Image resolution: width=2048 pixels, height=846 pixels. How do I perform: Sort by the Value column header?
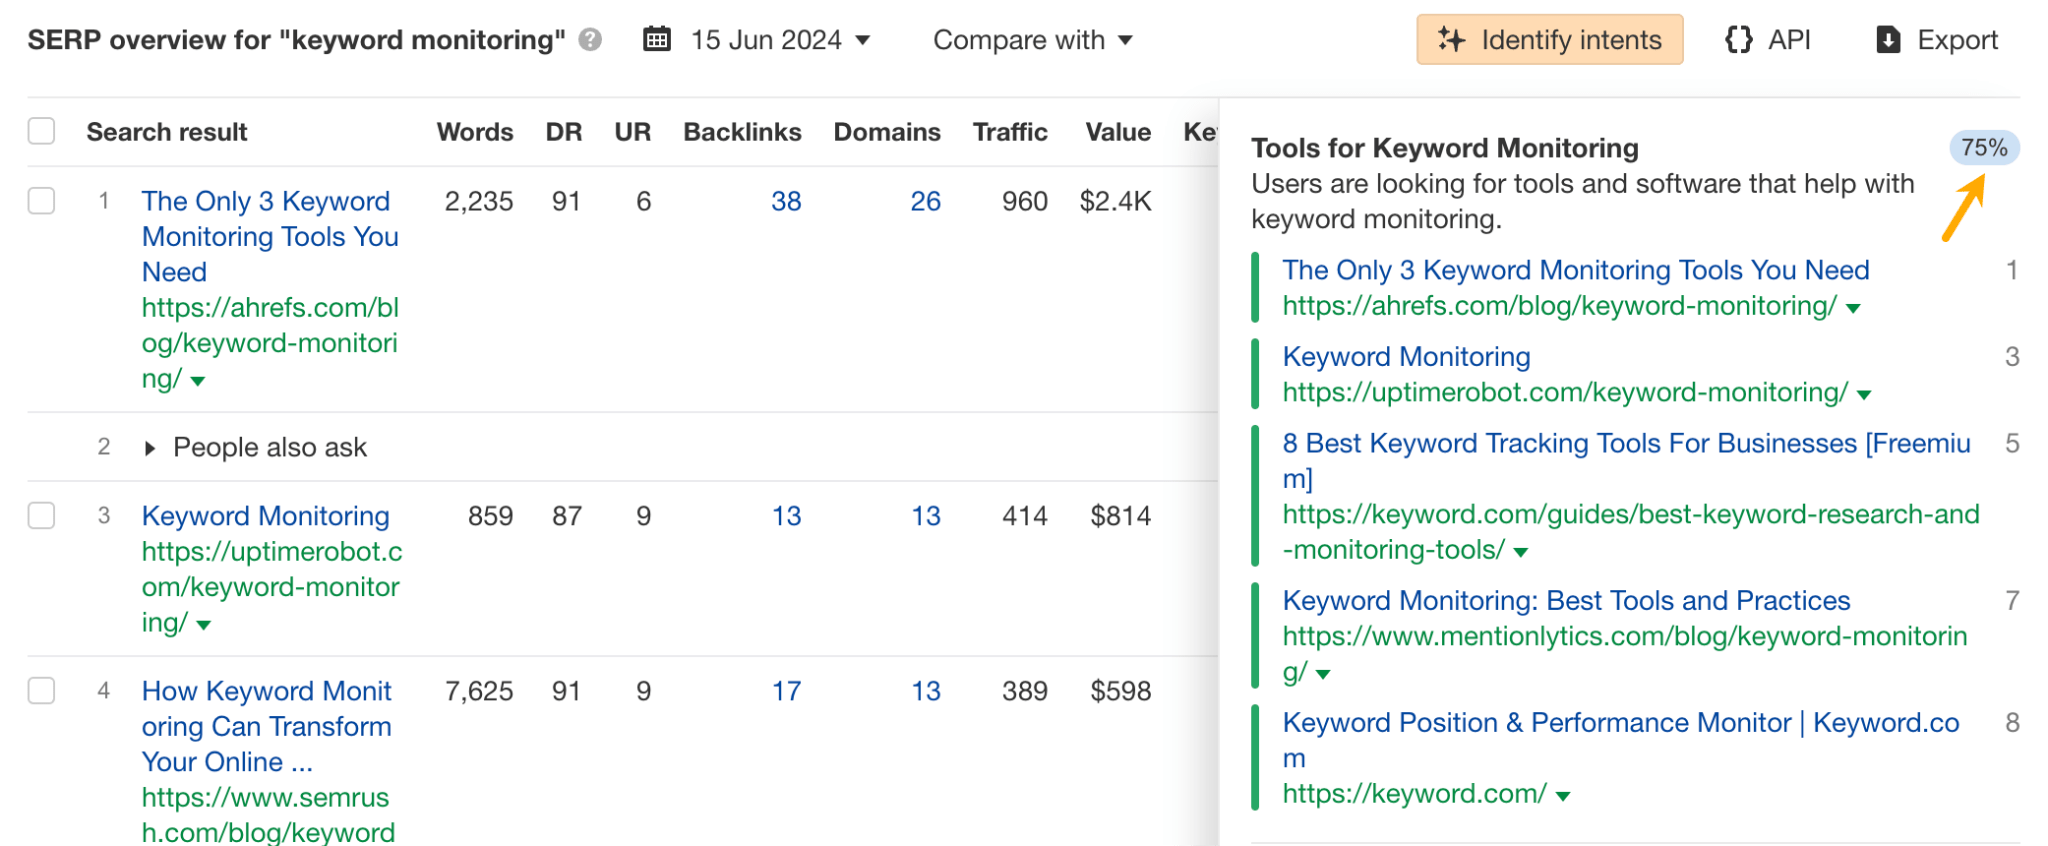(x=1118, y=132)
